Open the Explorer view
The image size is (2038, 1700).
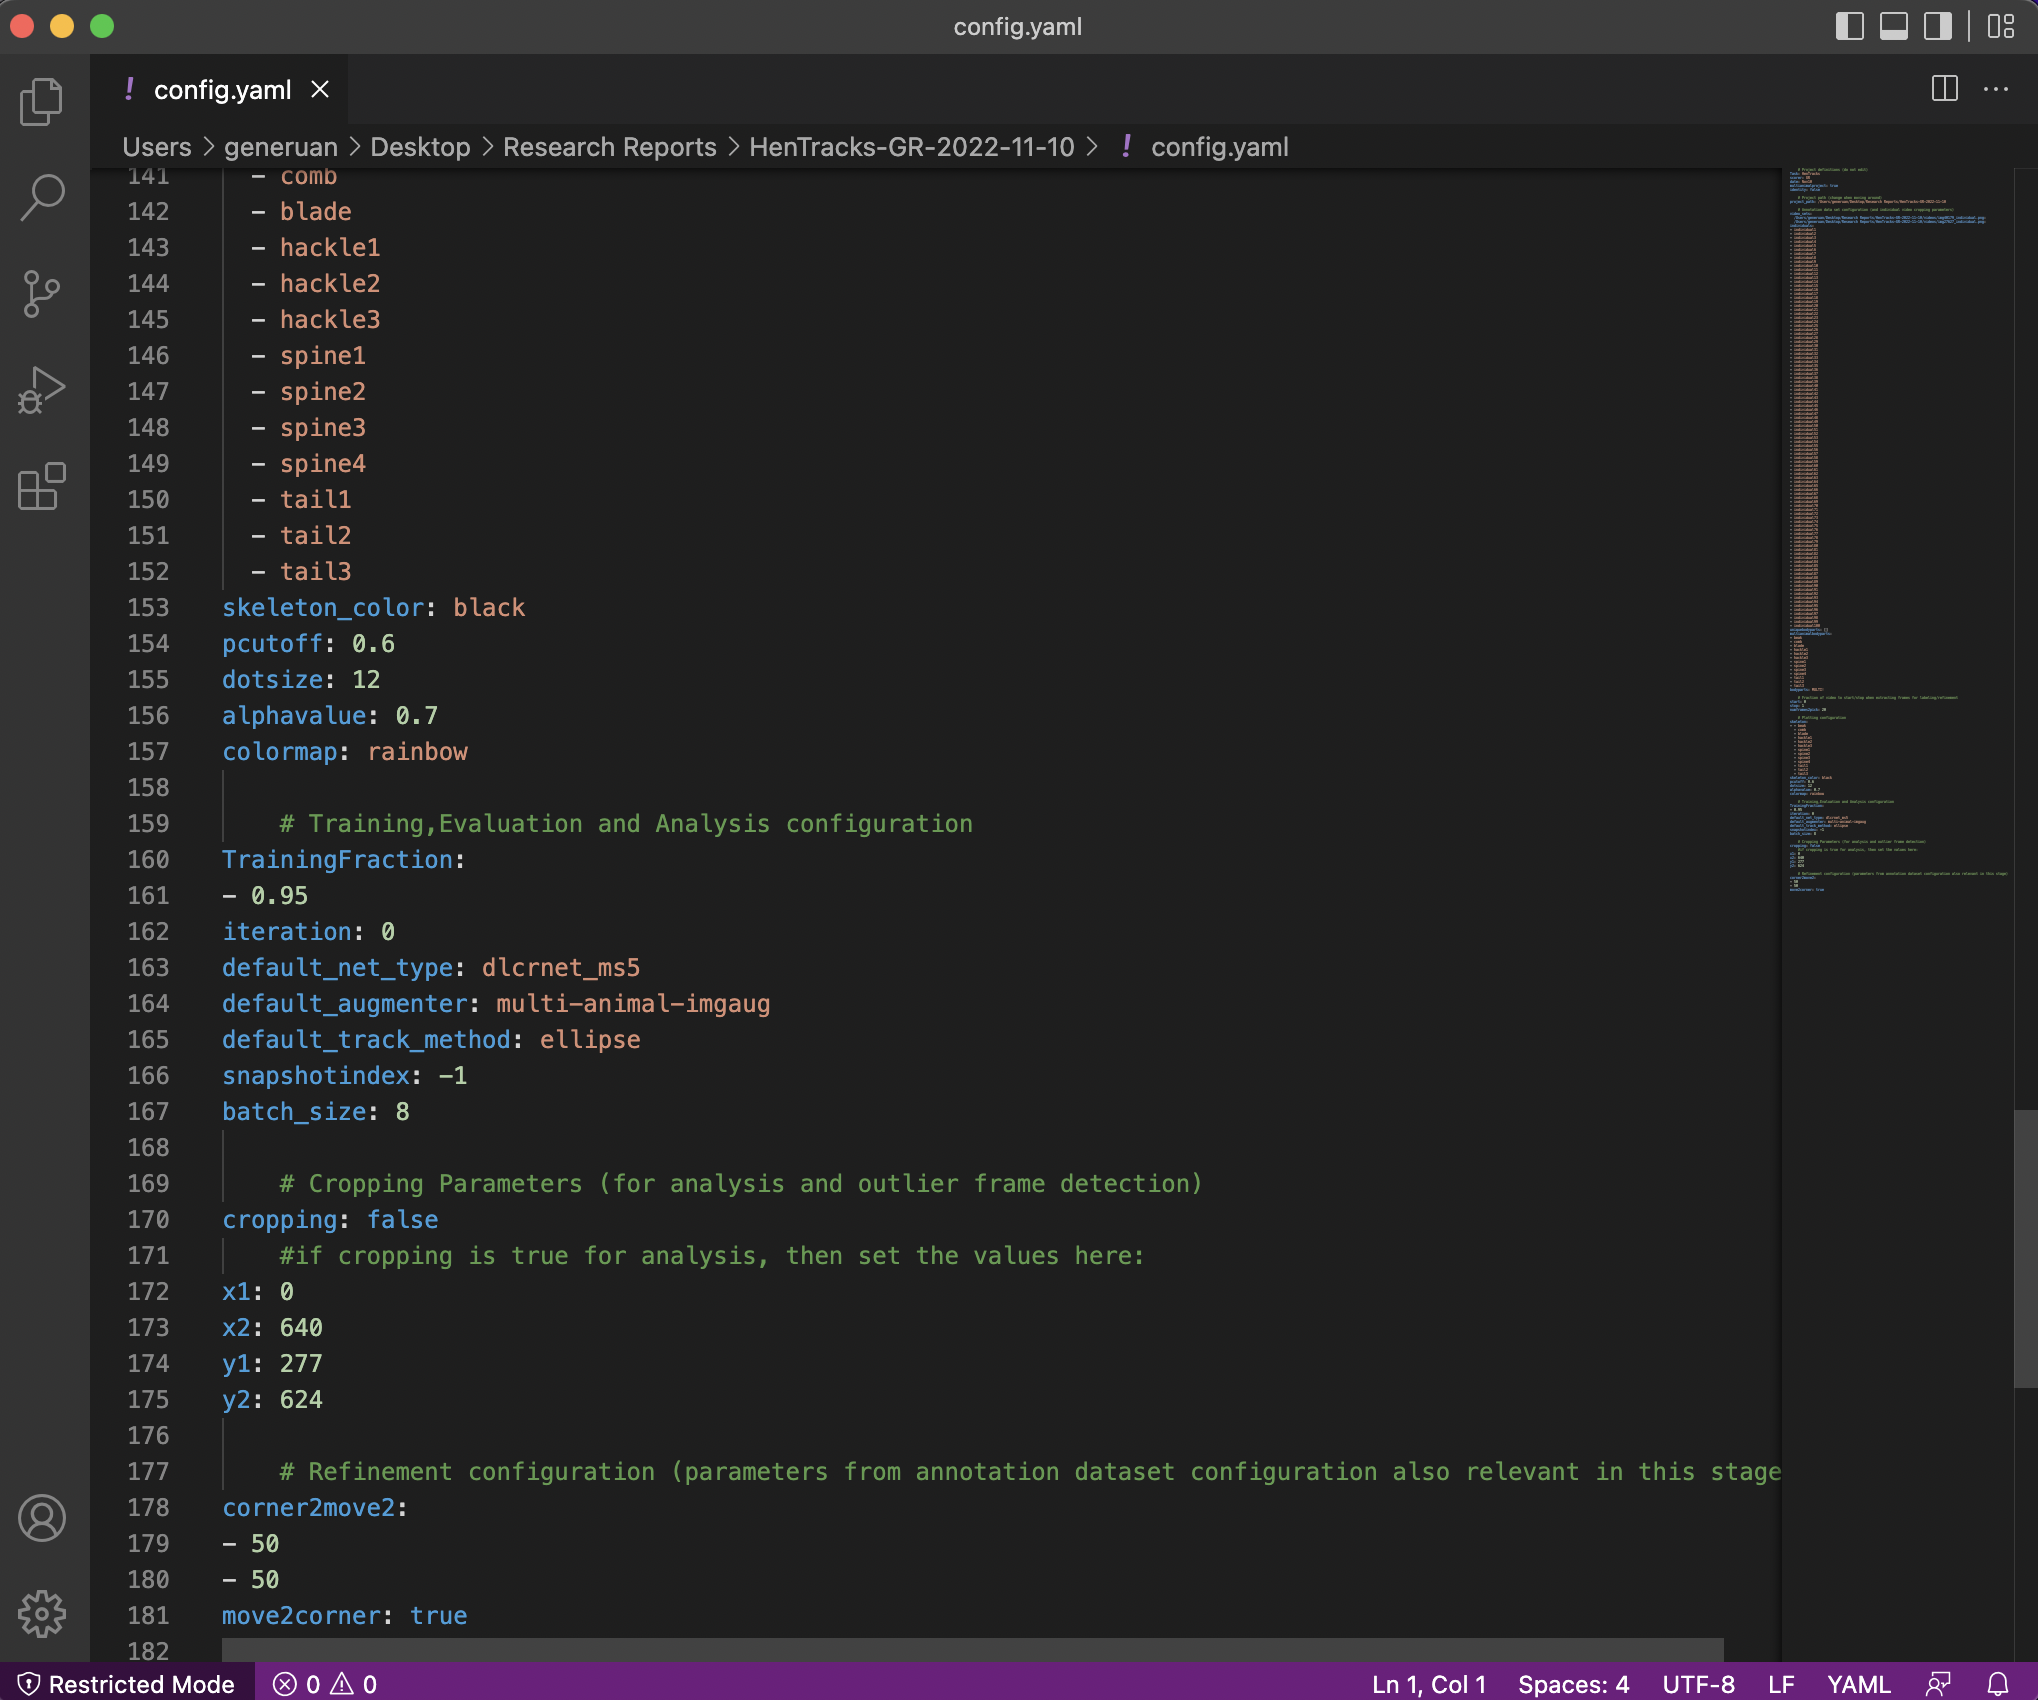pos(41,101)
